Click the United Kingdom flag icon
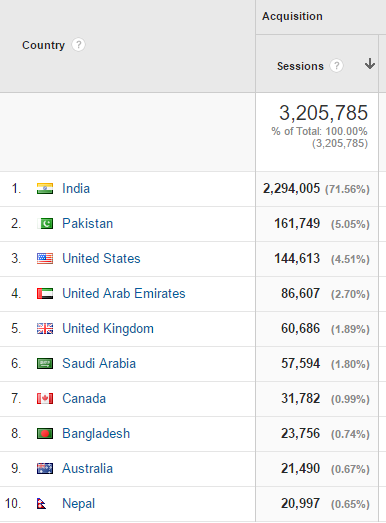This screenshot has width=386, height=523. point(45,329)
